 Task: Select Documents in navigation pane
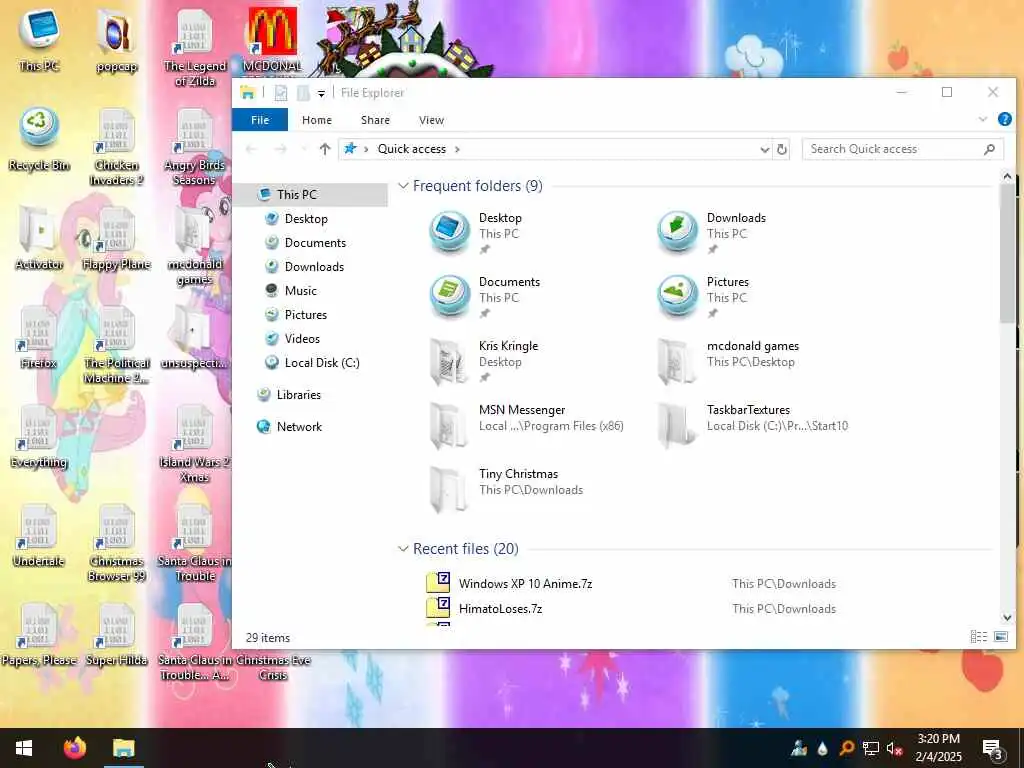click(x=315, y=243)
